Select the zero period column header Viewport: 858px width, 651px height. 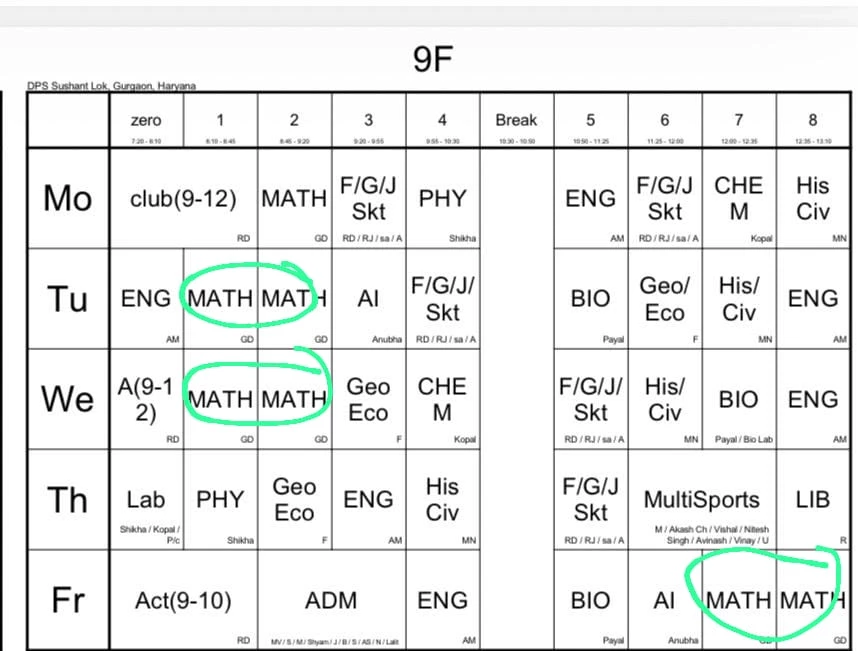pos(146,121)
